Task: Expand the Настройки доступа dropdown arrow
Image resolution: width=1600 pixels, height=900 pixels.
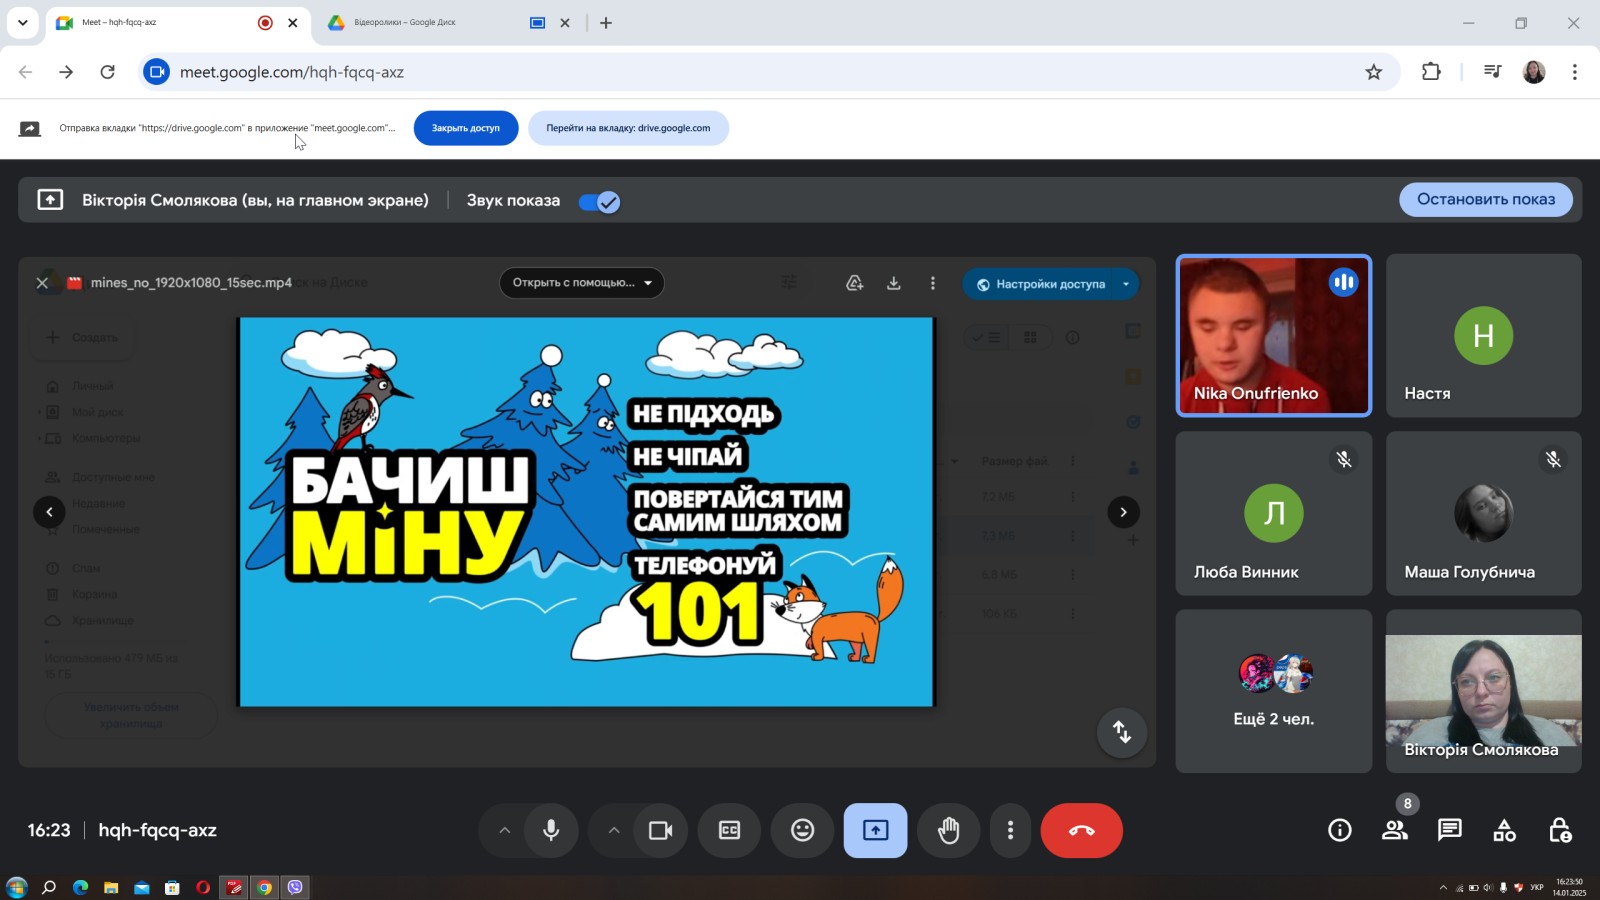Action: click(1126, 284)
